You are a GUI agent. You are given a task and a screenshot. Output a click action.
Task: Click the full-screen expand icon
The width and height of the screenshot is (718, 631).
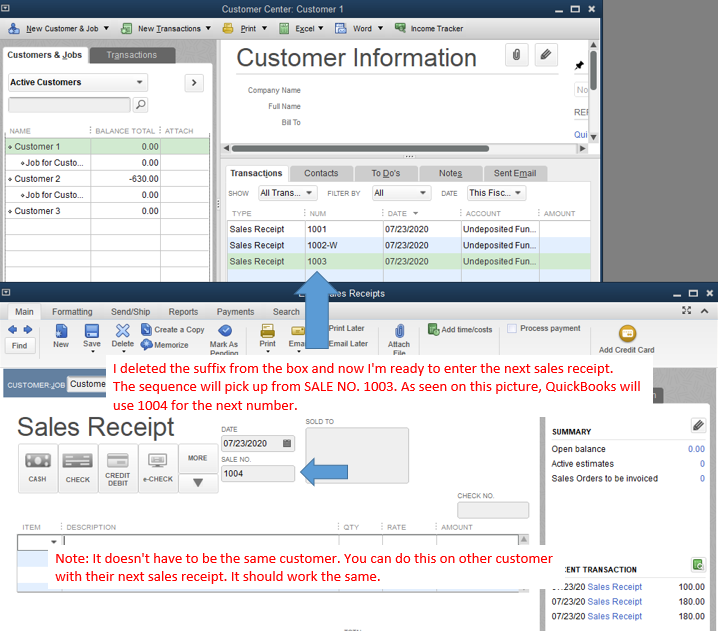click(686, 310)
